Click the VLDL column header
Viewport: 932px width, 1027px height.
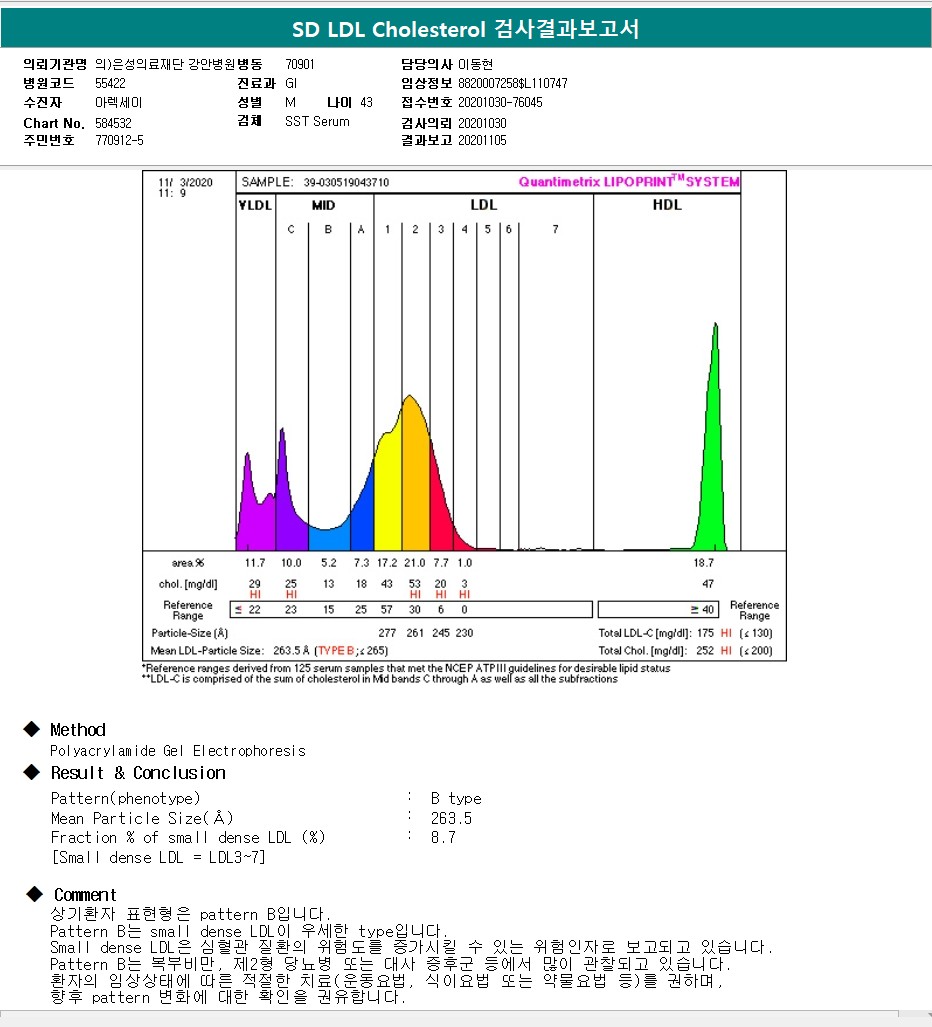[255, 205]
